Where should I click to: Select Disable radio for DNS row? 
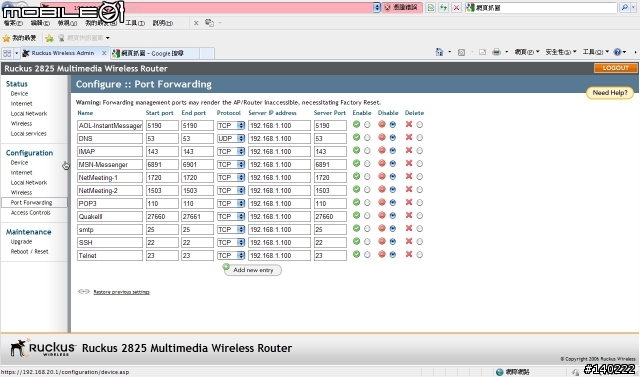tap(393, 138)
